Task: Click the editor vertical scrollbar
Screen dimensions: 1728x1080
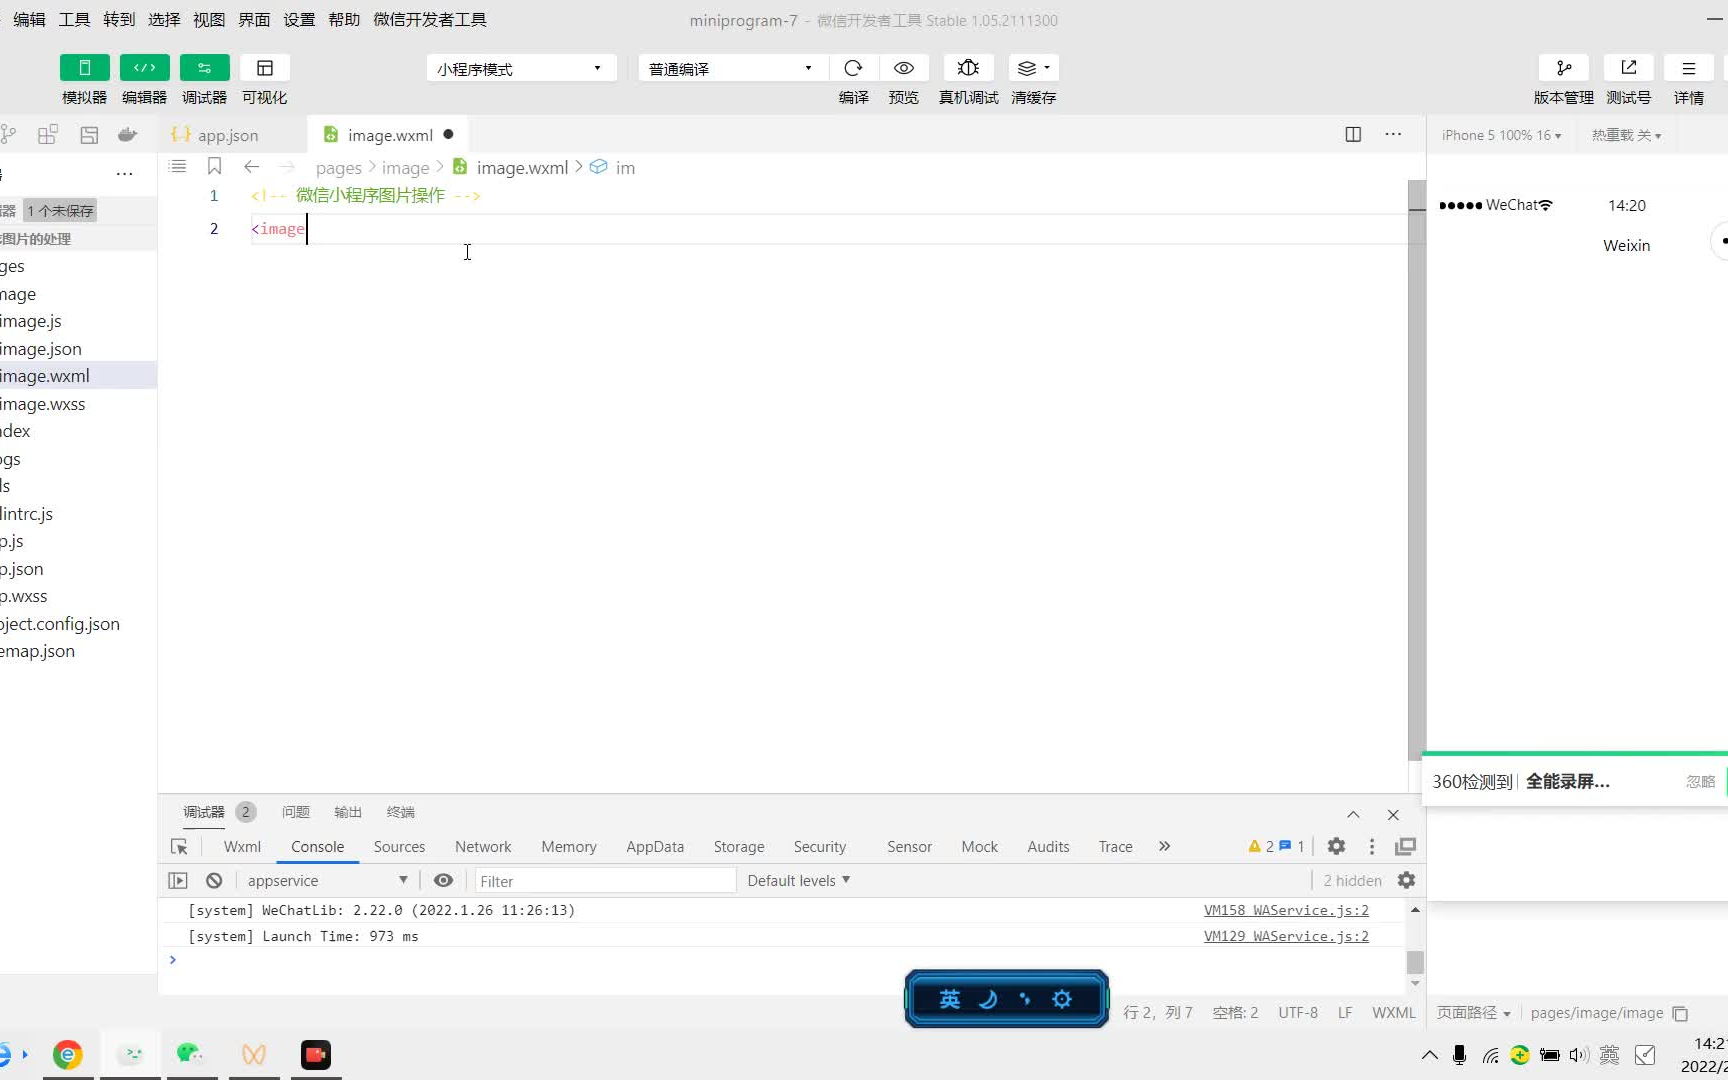Action: 1417,470
